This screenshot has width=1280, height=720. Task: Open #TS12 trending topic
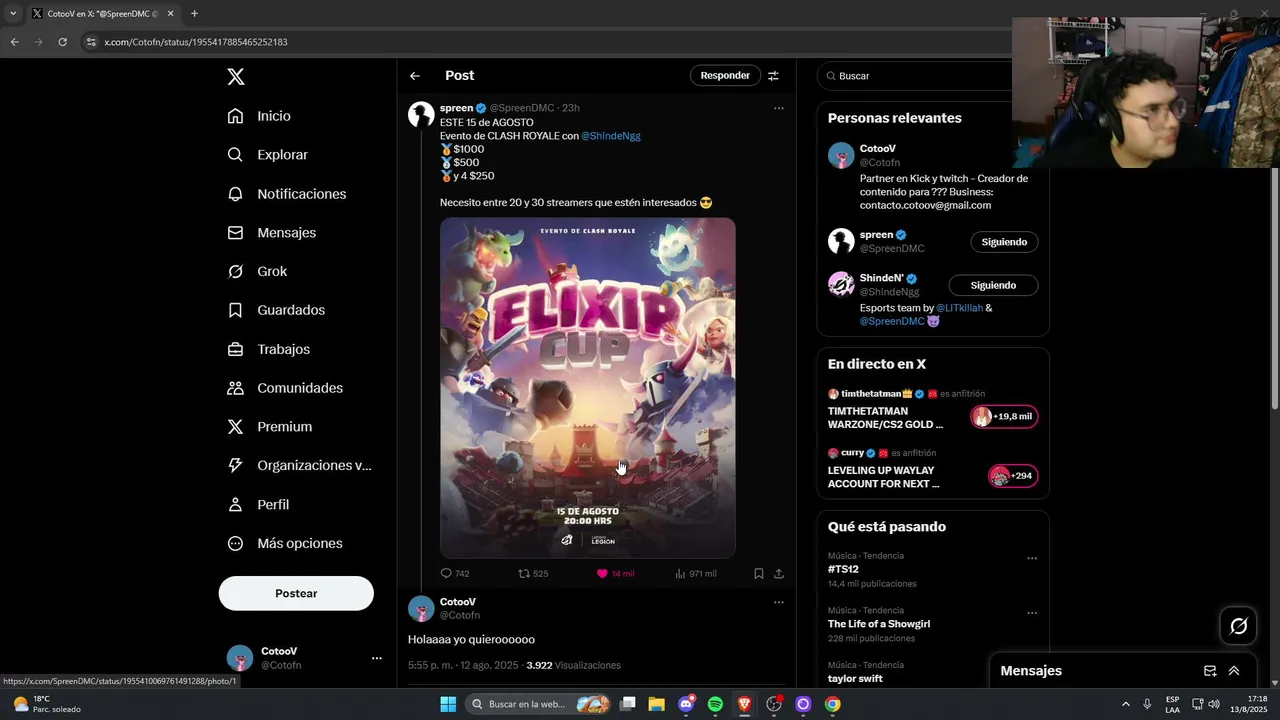[x=843, y=569]
